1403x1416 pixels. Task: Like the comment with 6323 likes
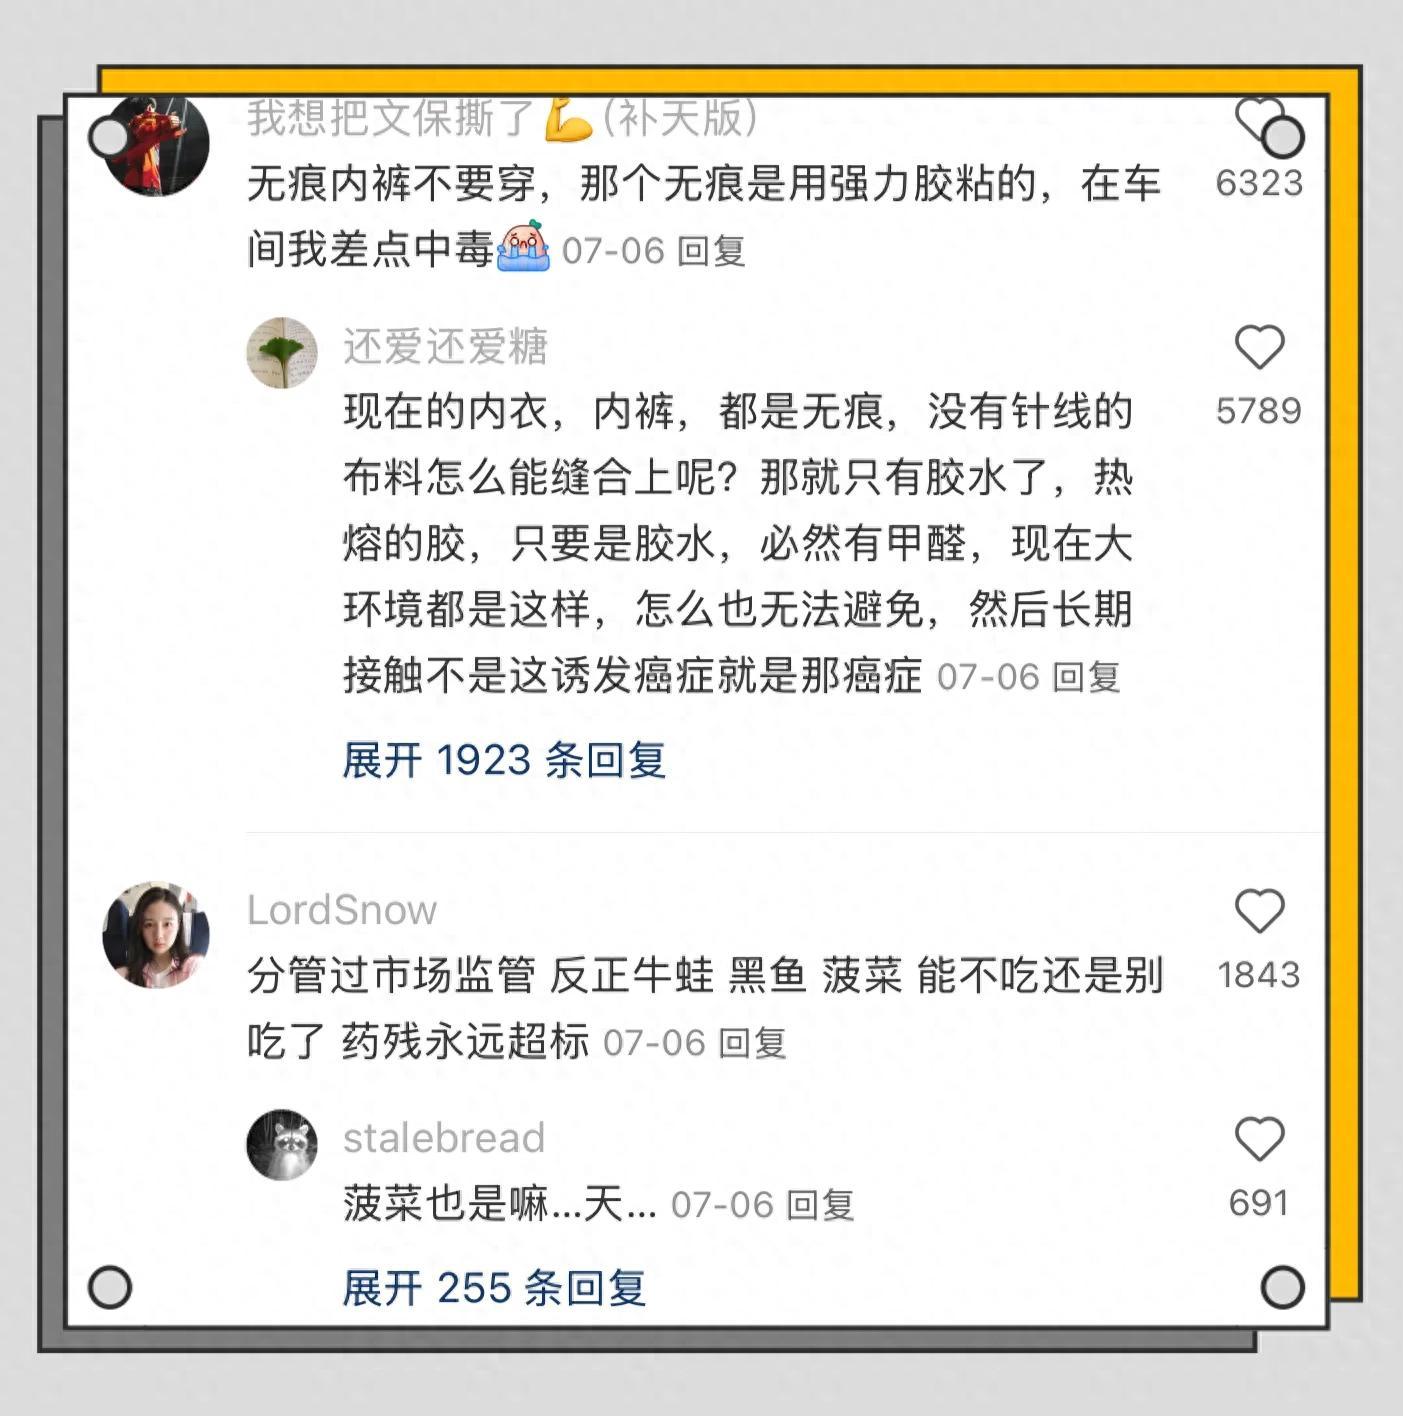coord(1259,118)
